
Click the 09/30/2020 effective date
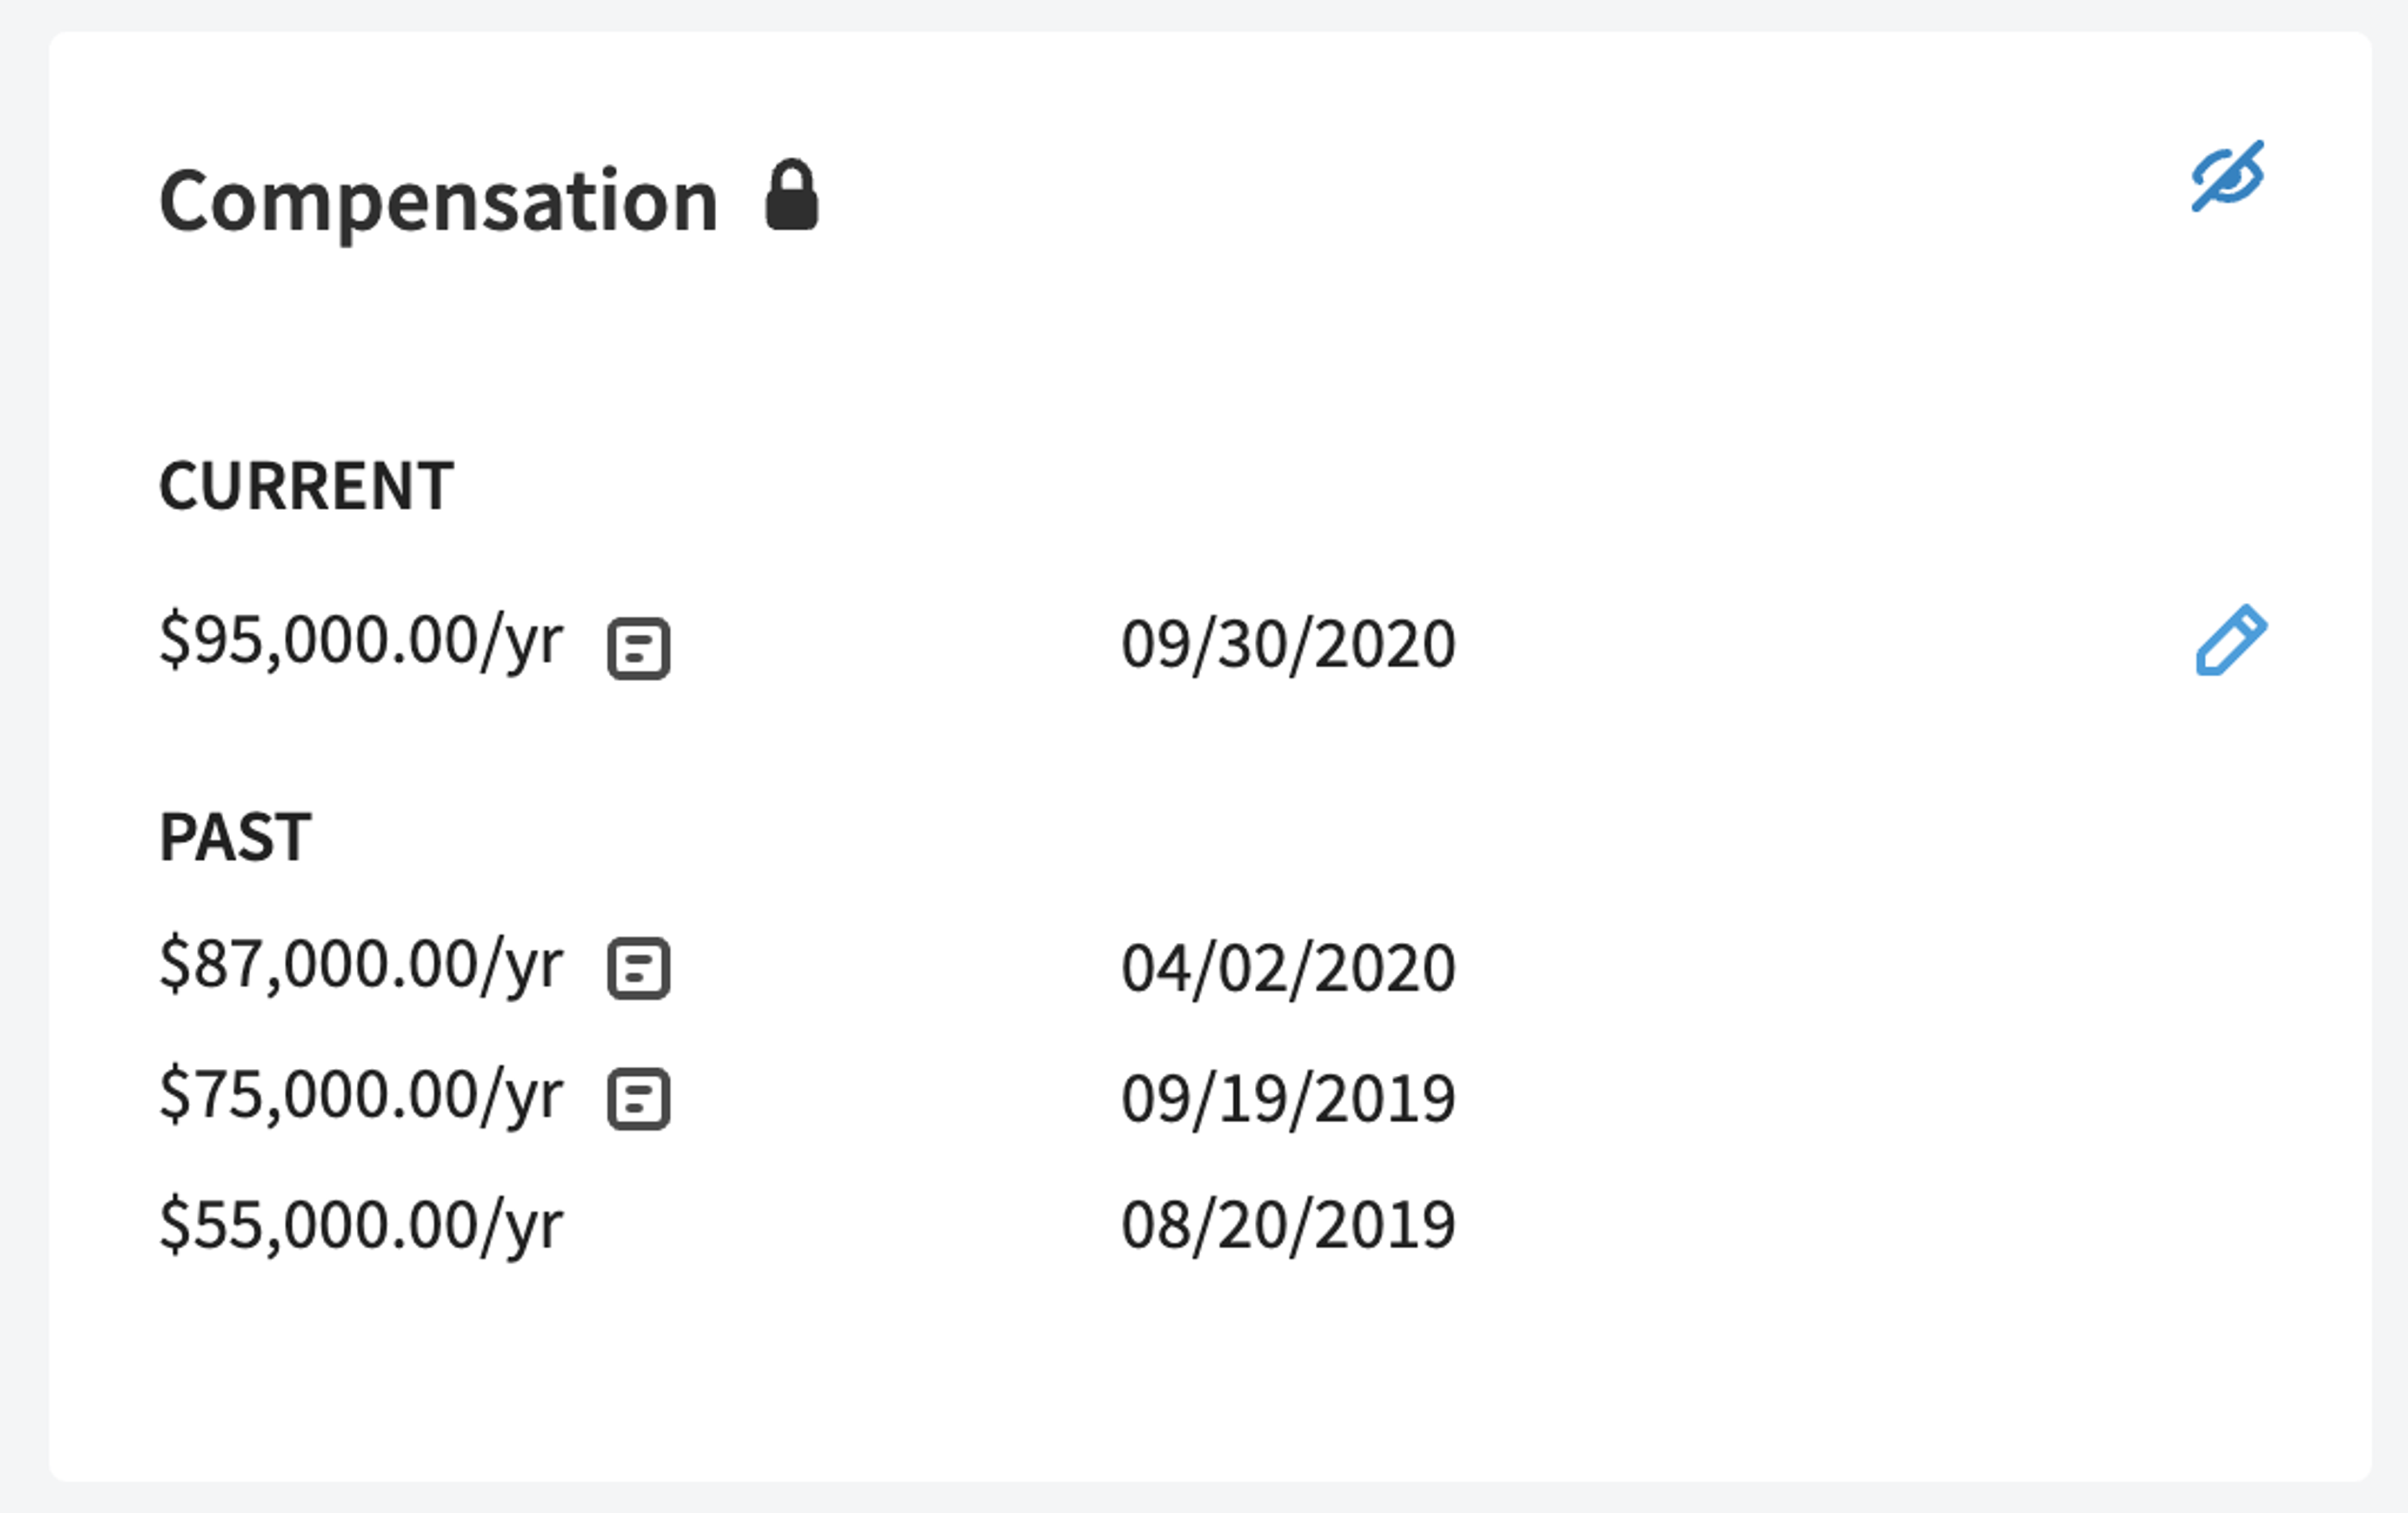click(x=1288, y=645)
